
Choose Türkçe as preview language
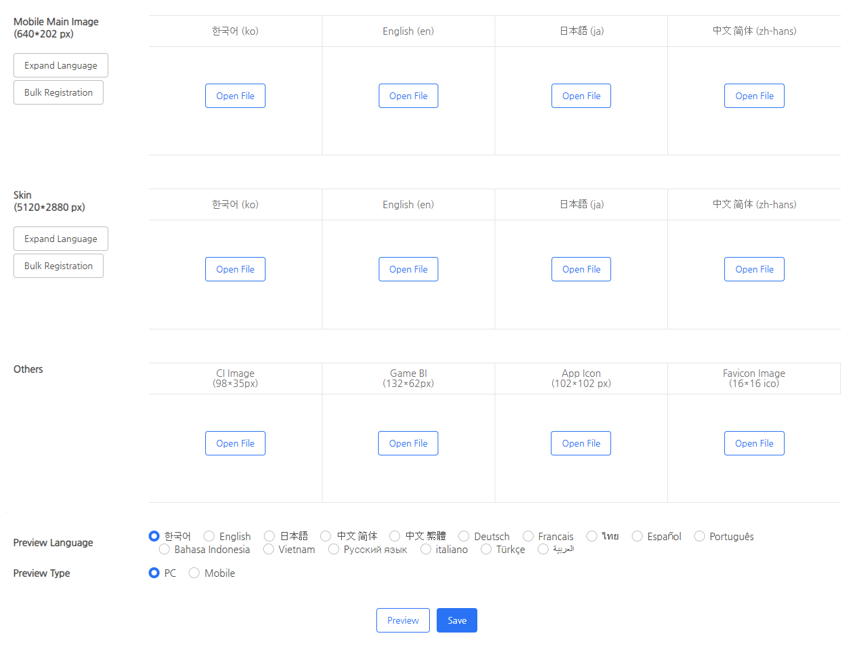(x=486, y=549)
